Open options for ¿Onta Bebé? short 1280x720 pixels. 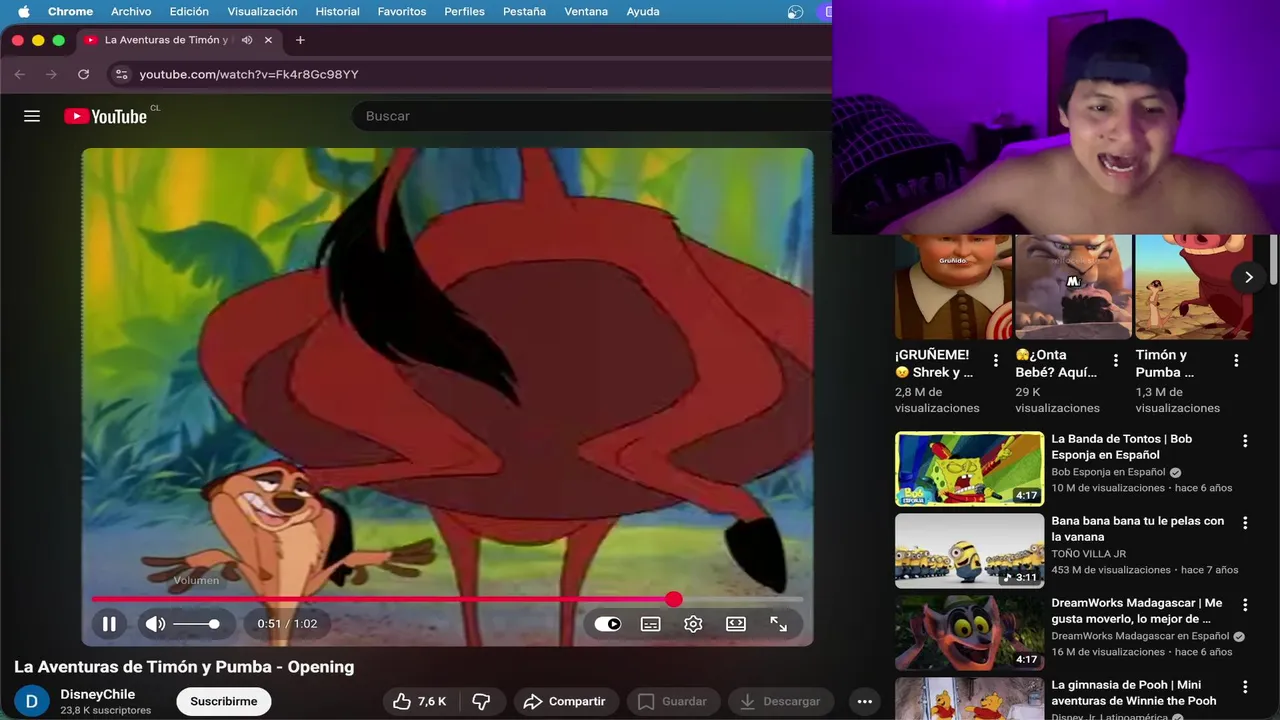1116,361
